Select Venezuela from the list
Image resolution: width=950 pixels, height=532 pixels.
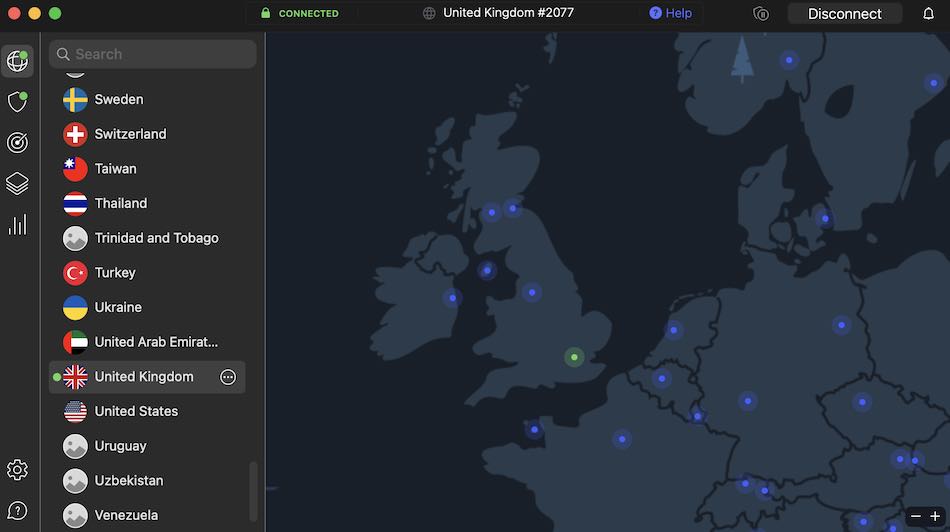147,515
